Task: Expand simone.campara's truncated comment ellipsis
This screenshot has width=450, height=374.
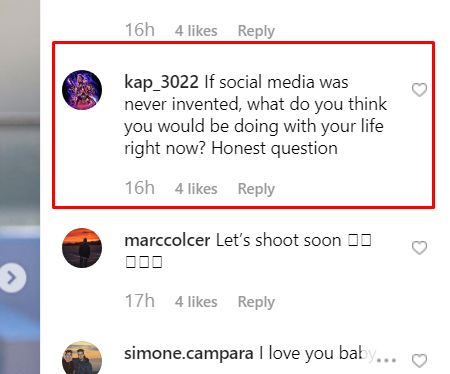Action: click(386, 359)
